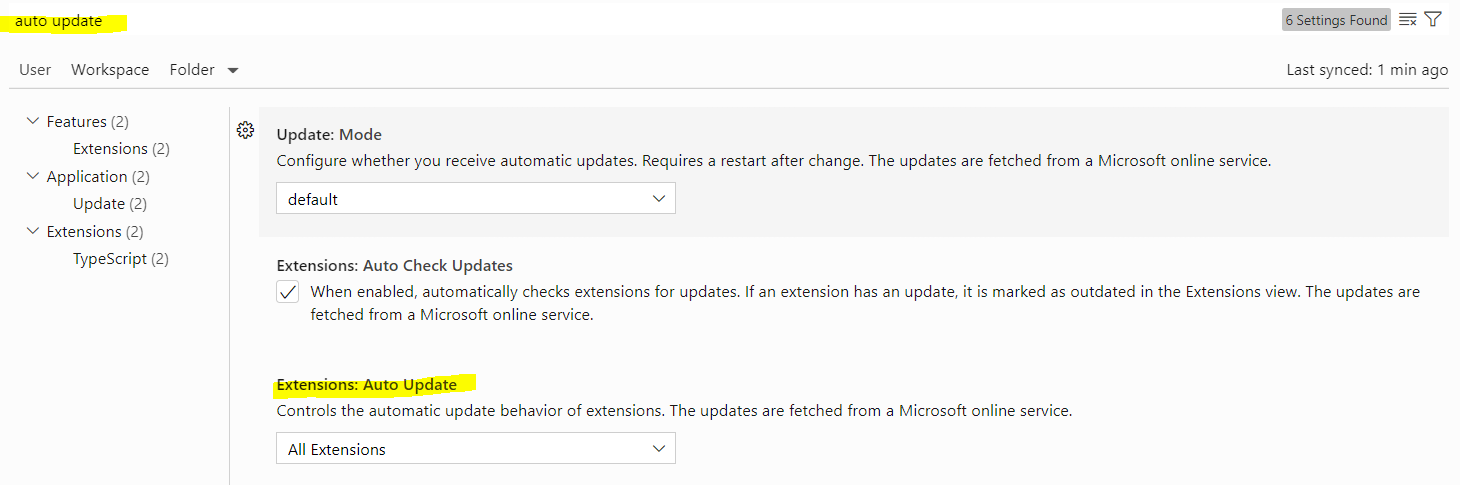Image resolution: width=1460 pixels, height=485 pixels.
Task: Click the 'auto update' search field
Action: (x=640, y=20)
